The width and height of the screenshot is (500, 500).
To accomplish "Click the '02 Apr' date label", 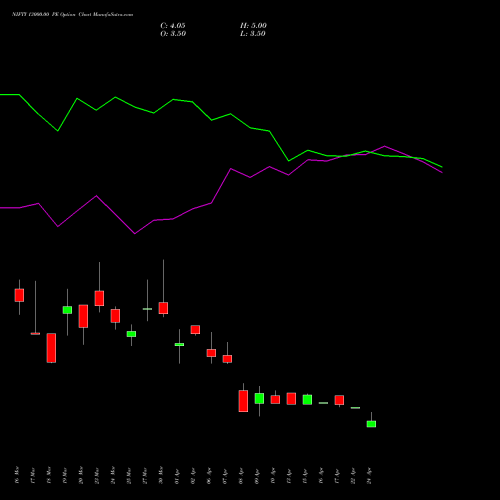I will [x=193, y=476].
